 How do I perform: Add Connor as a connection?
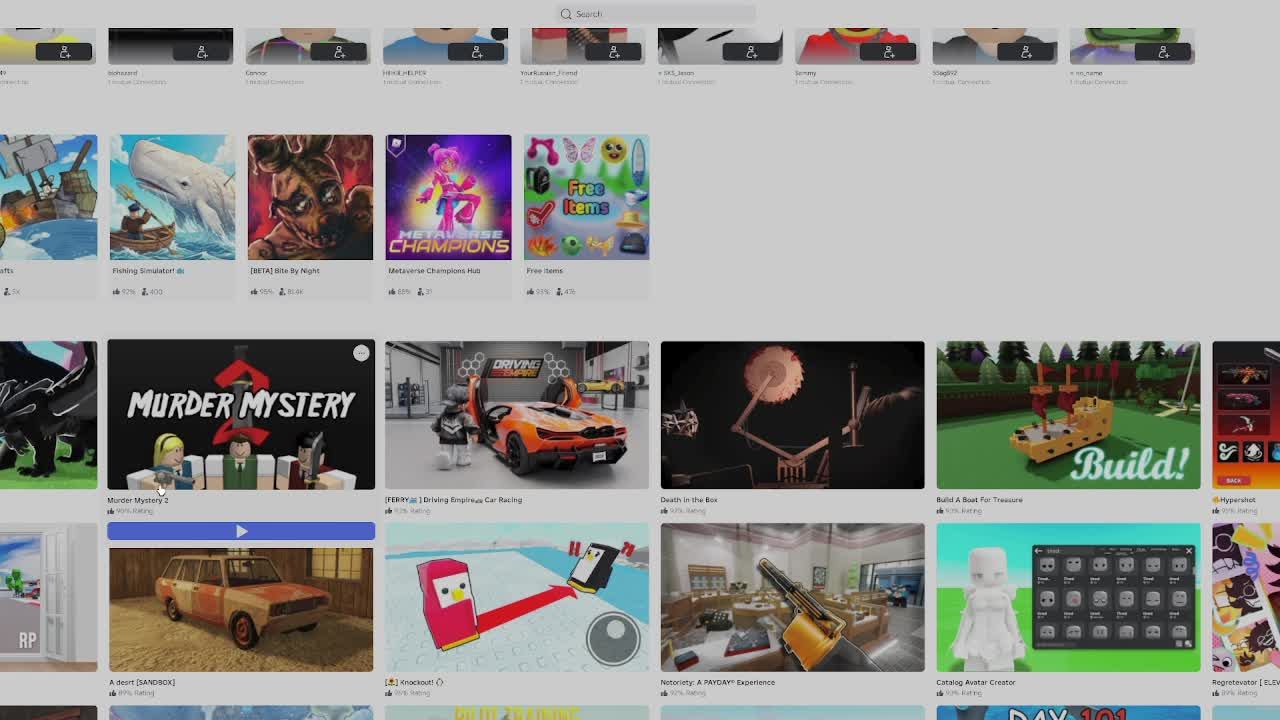click(x=339, y=52)
